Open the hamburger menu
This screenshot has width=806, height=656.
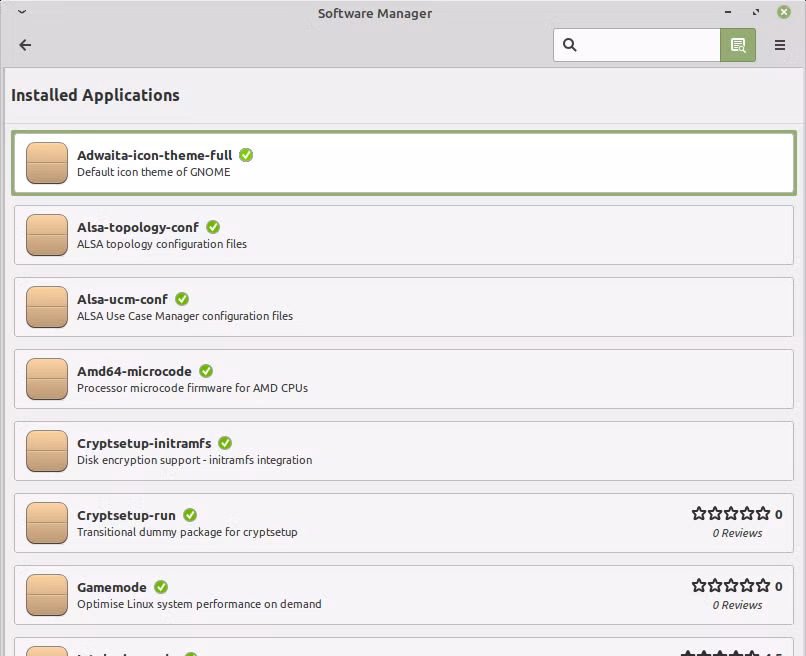pos(780,45)
